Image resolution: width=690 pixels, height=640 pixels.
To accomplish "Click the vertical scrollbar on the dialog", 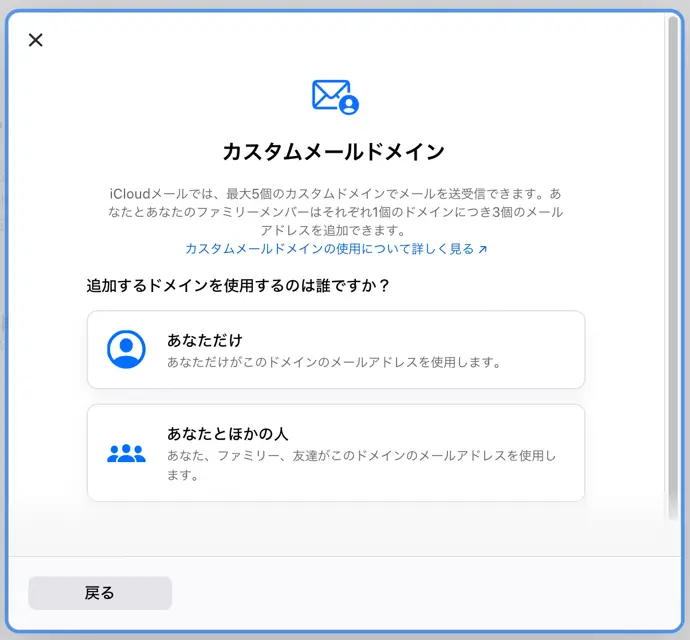I will (x=673, y=268).
